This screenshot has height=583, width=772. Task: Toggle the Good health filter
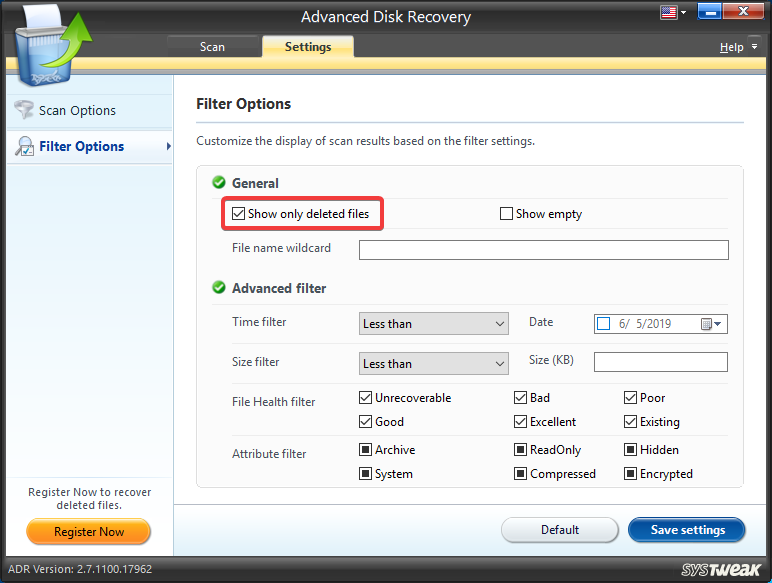[365, 421]
